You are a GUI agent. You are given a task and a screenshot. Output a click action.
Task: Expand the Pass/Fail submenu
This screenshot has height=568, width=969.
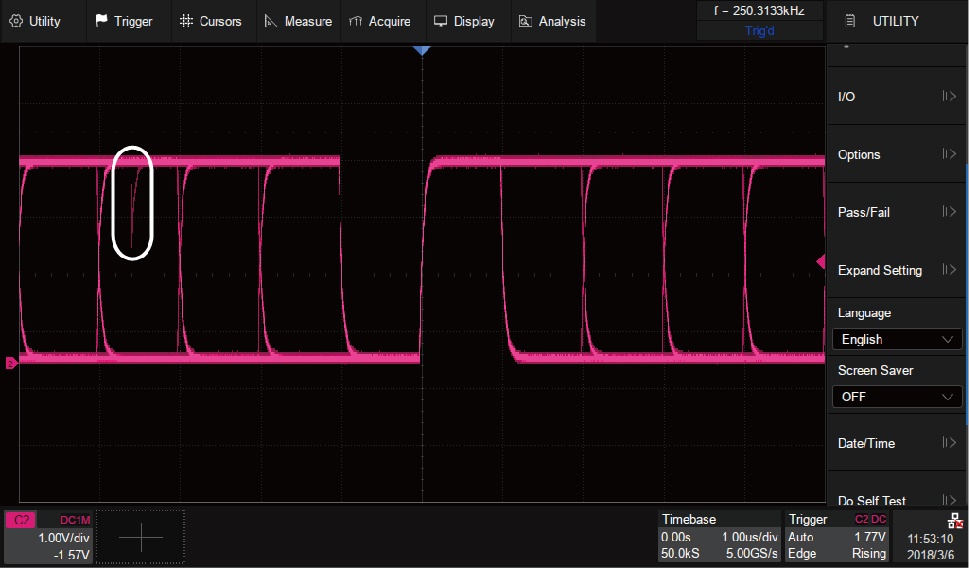(897, 213)
